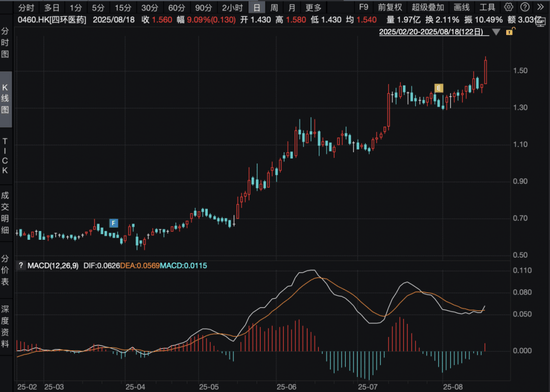
Task: Open the 工具 menu
Action: click(487, 7)
